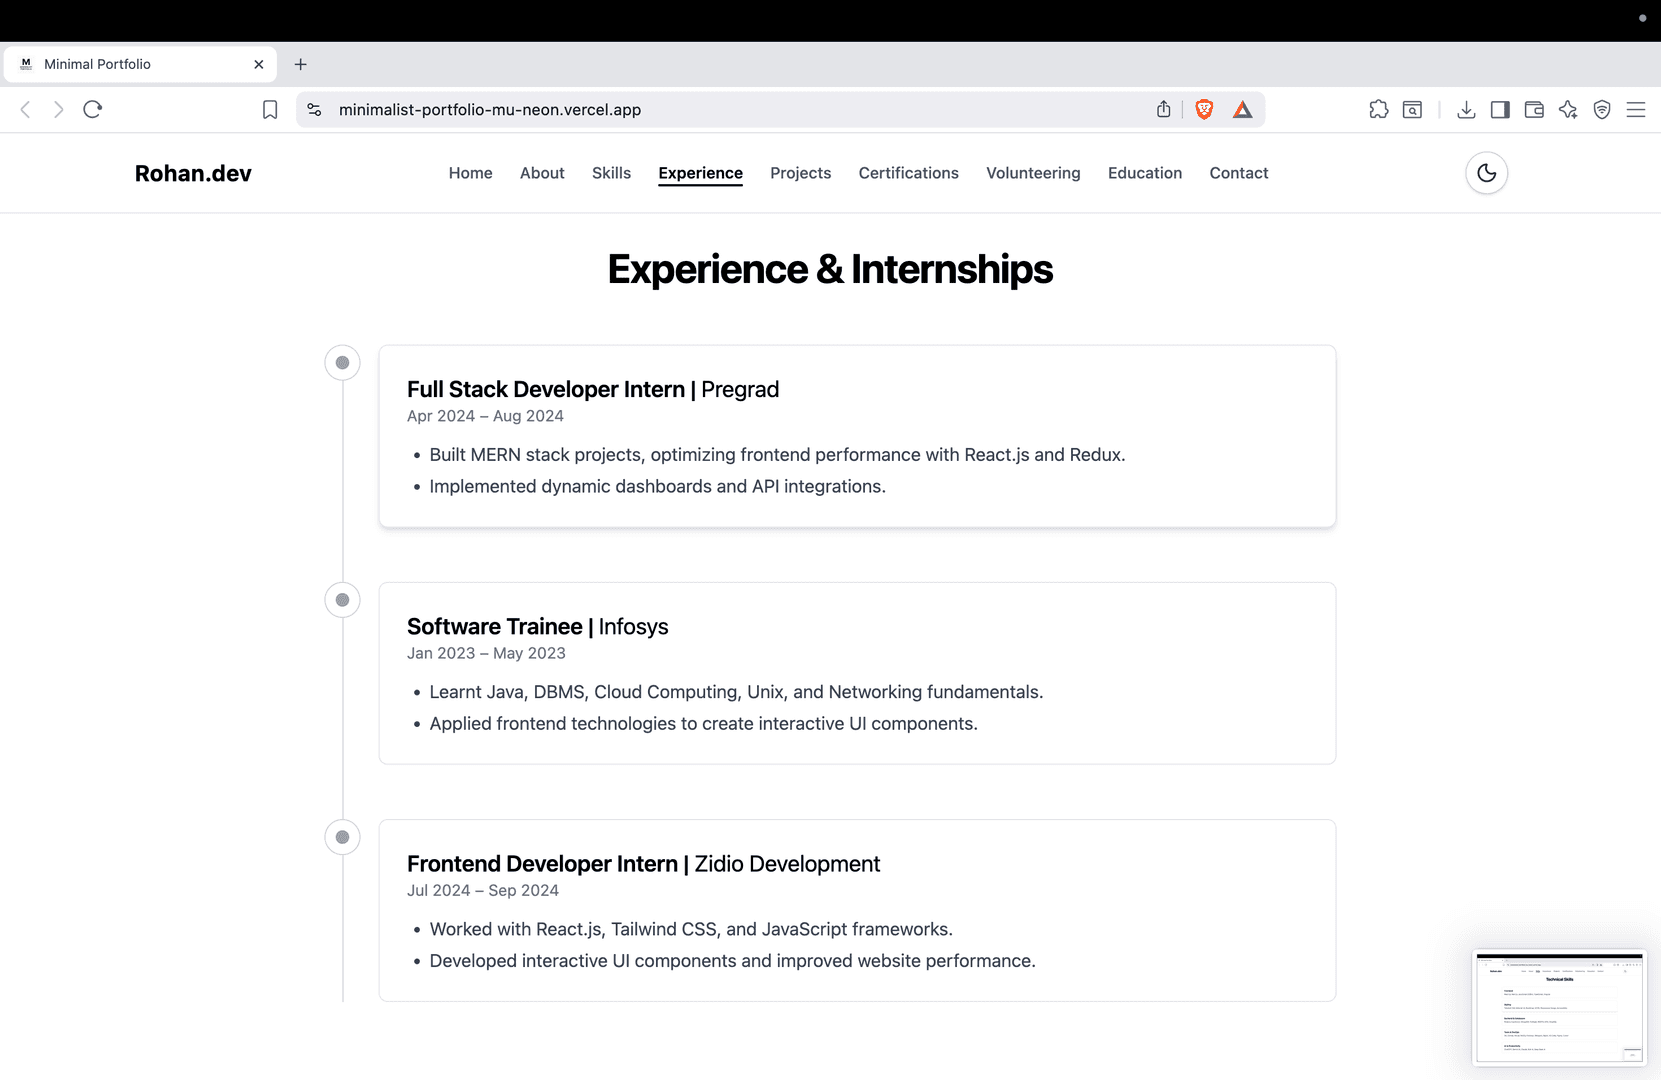This screenshot has width=1661, height=1080.
Task: Open the browser hamburger menu
Action: click(1636, 110)
